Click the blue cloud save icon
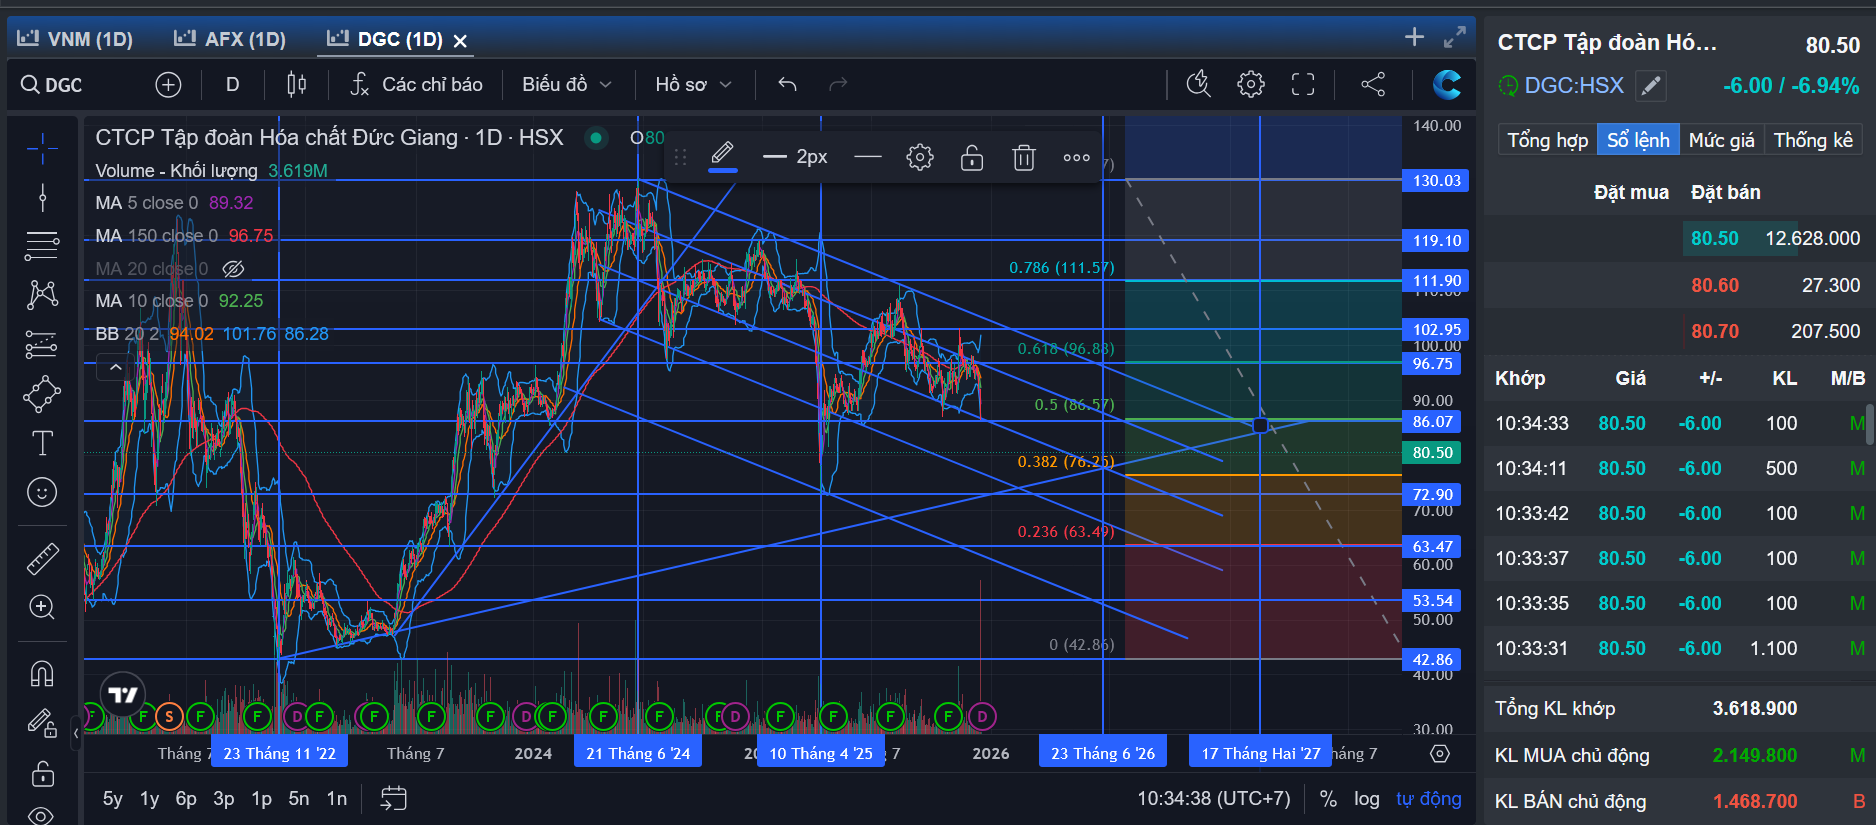This screenshot has height=825, width=1876. (1446, 84)
